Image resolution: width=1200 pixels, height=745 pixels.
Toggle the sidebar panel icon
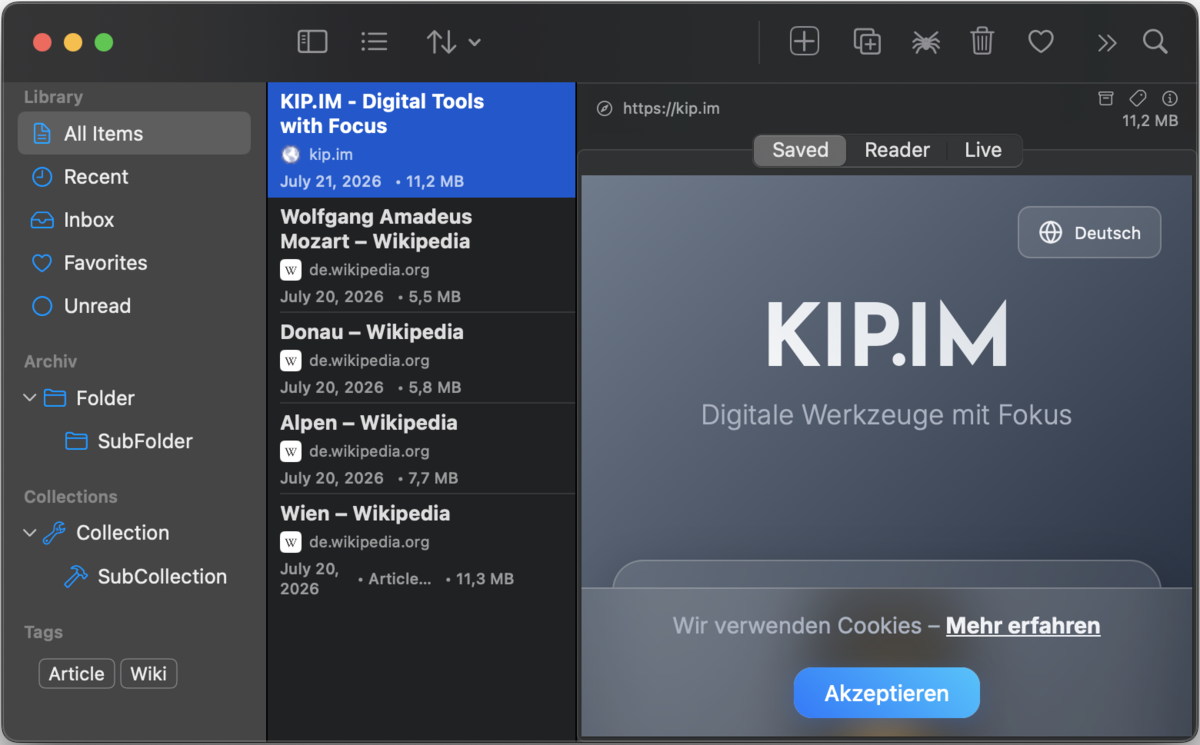pos(312,41)
